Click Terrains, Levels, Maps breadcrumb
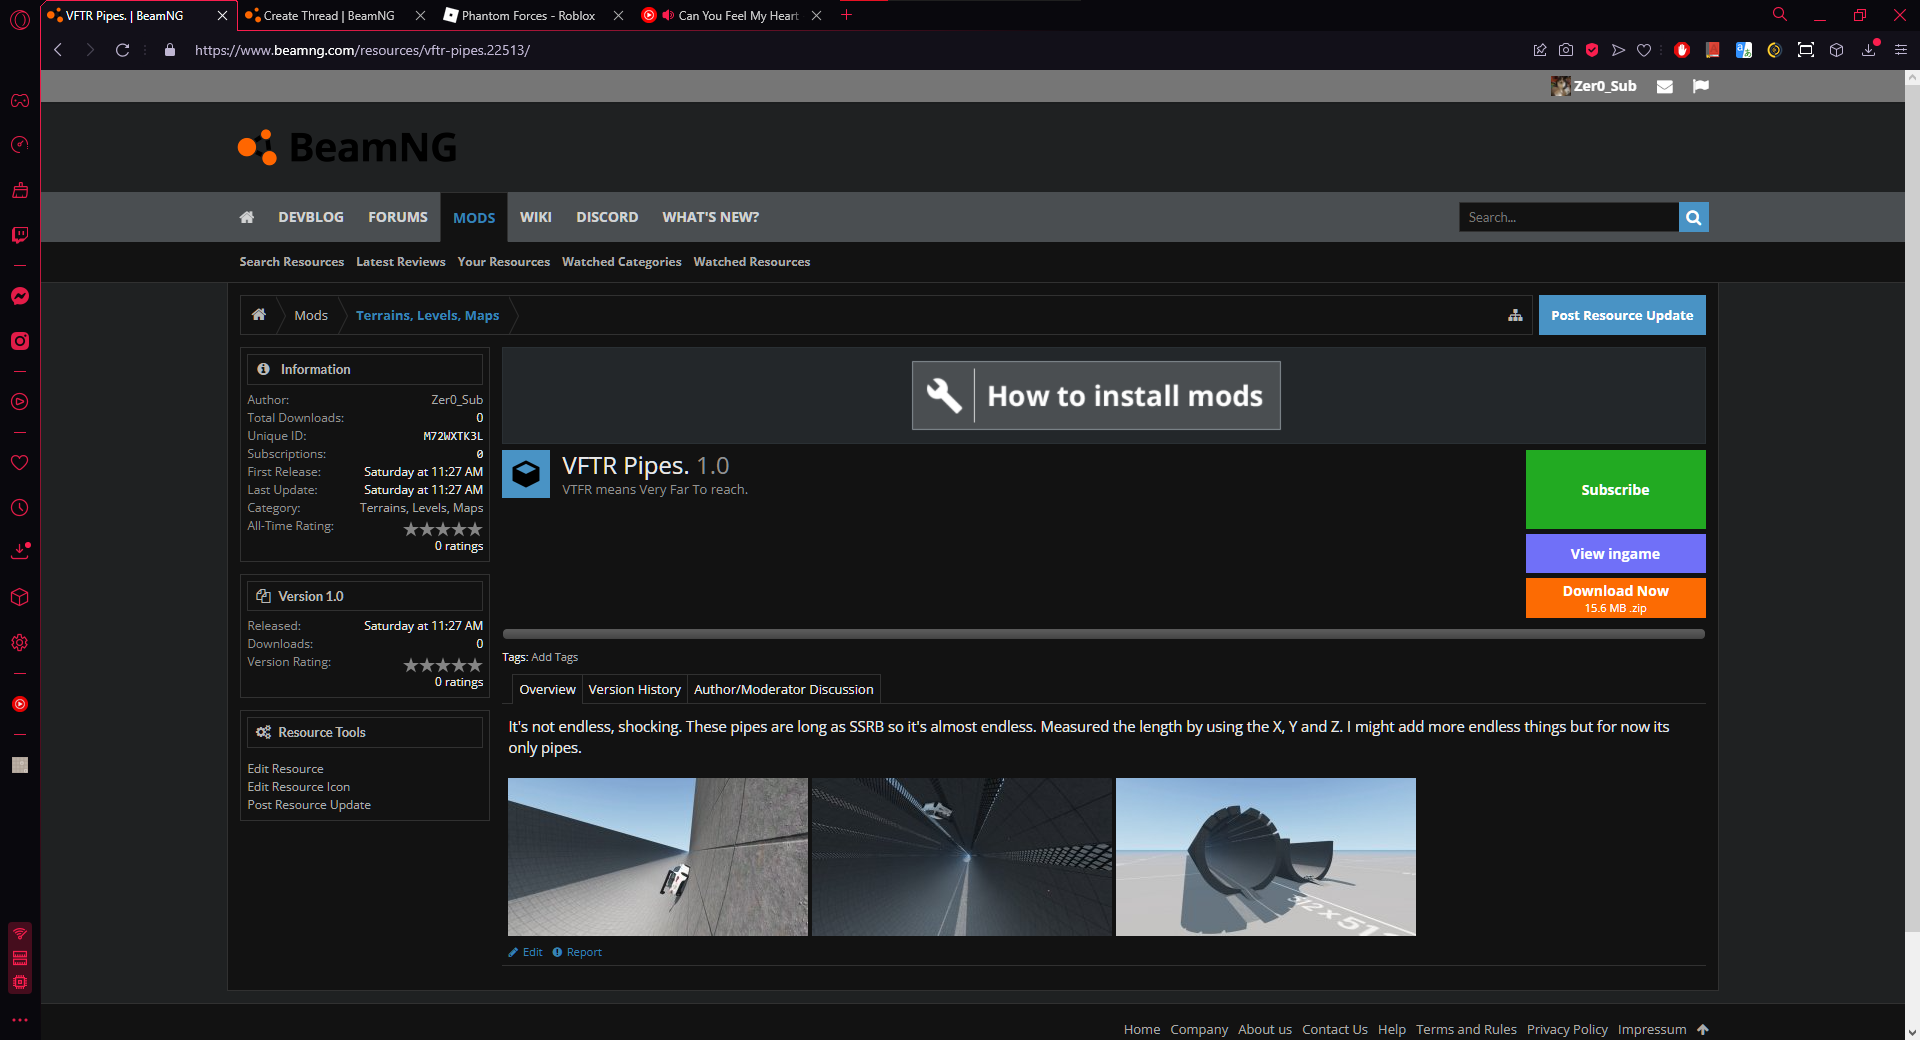The image size is (1920, 1040). coord(427,315)
